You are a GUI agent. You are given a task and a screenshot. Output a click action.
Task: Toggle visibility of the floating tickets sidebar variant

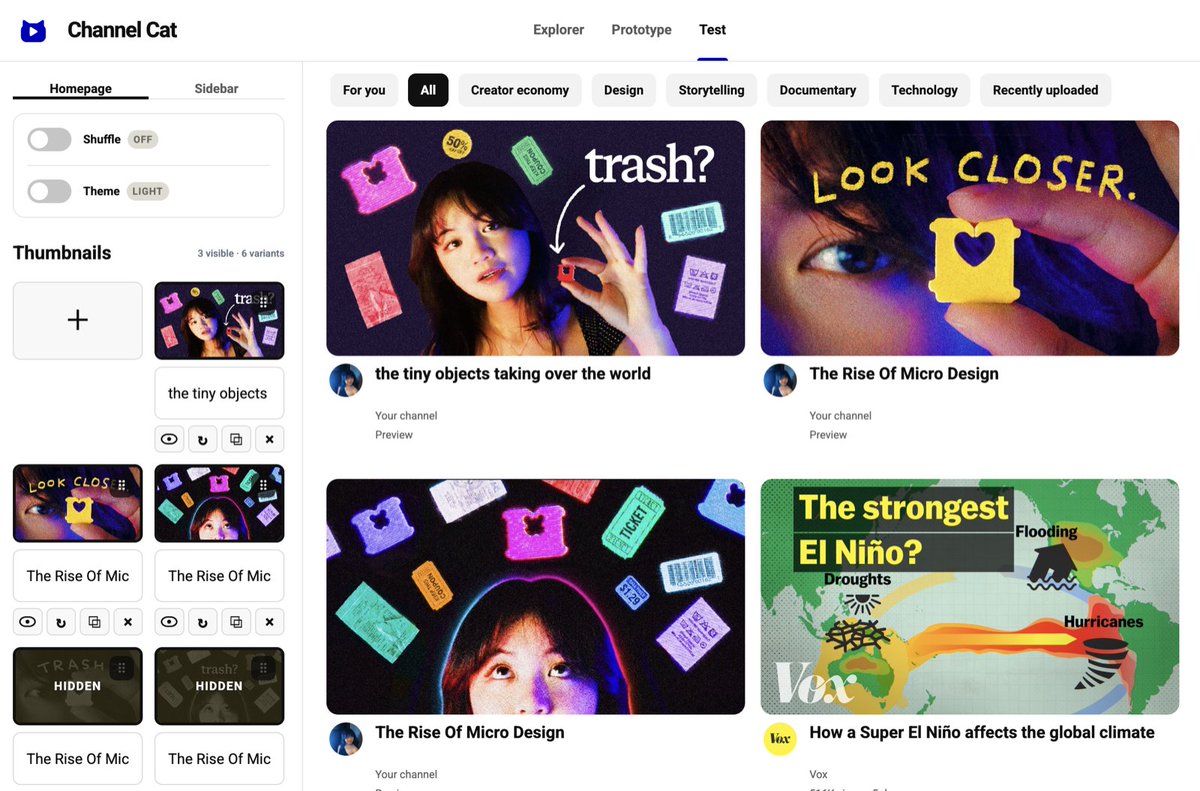coord(169,622)
